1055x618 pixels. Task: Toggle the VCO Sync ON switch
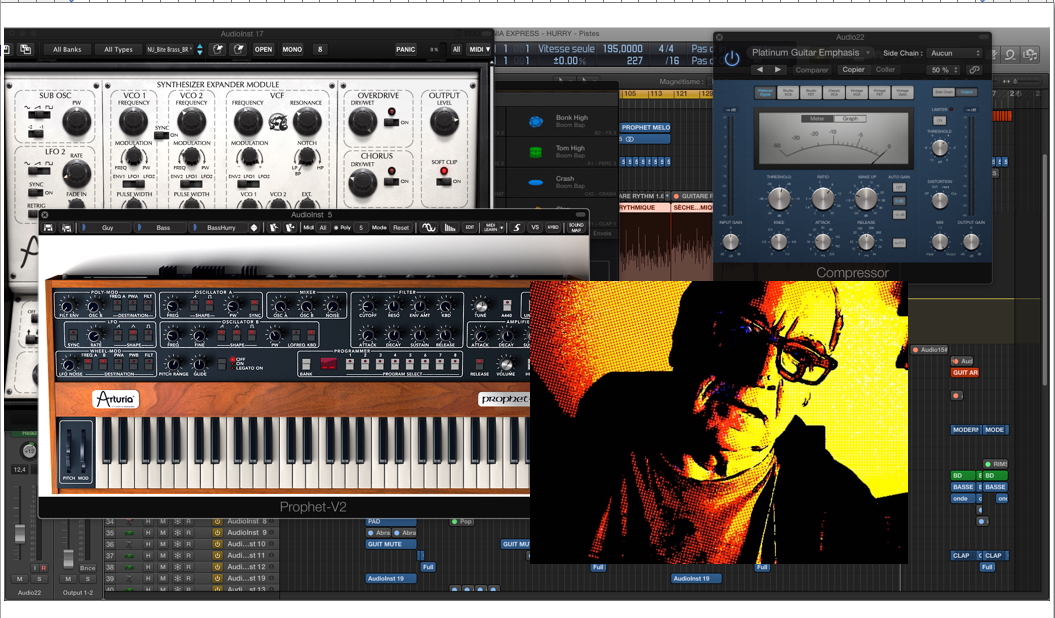point(160,135)
